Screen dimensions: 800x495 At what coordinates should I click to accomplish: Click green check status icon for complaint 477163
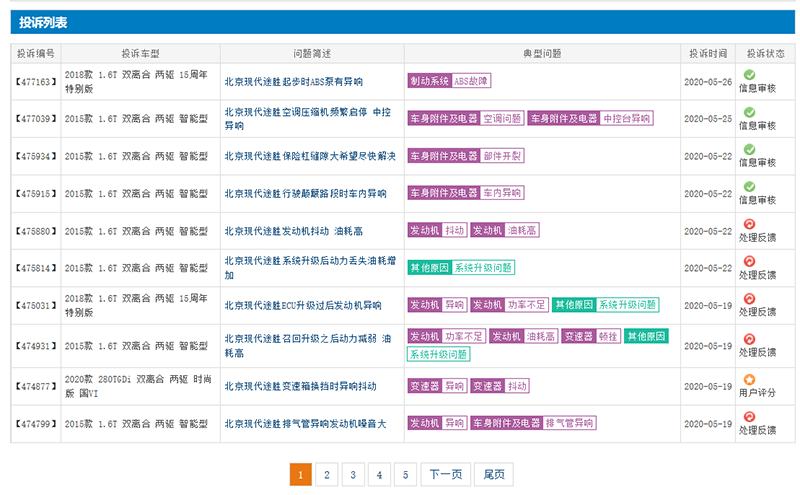[749, 74]
